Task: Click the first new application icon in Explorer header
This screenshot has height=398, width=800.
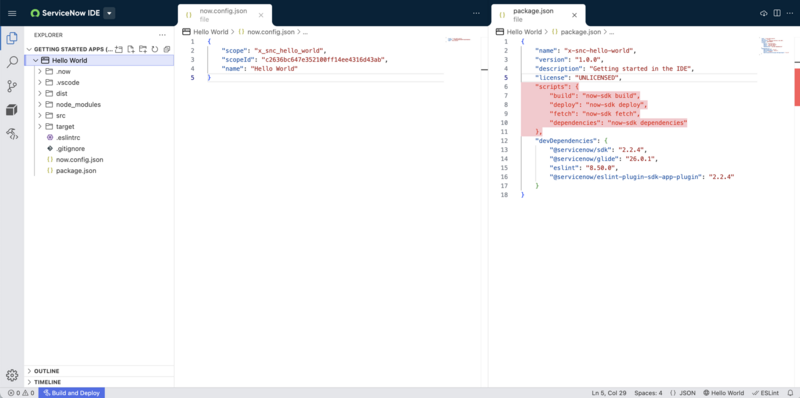Action: pyautogui.click(x=118, y=49)
